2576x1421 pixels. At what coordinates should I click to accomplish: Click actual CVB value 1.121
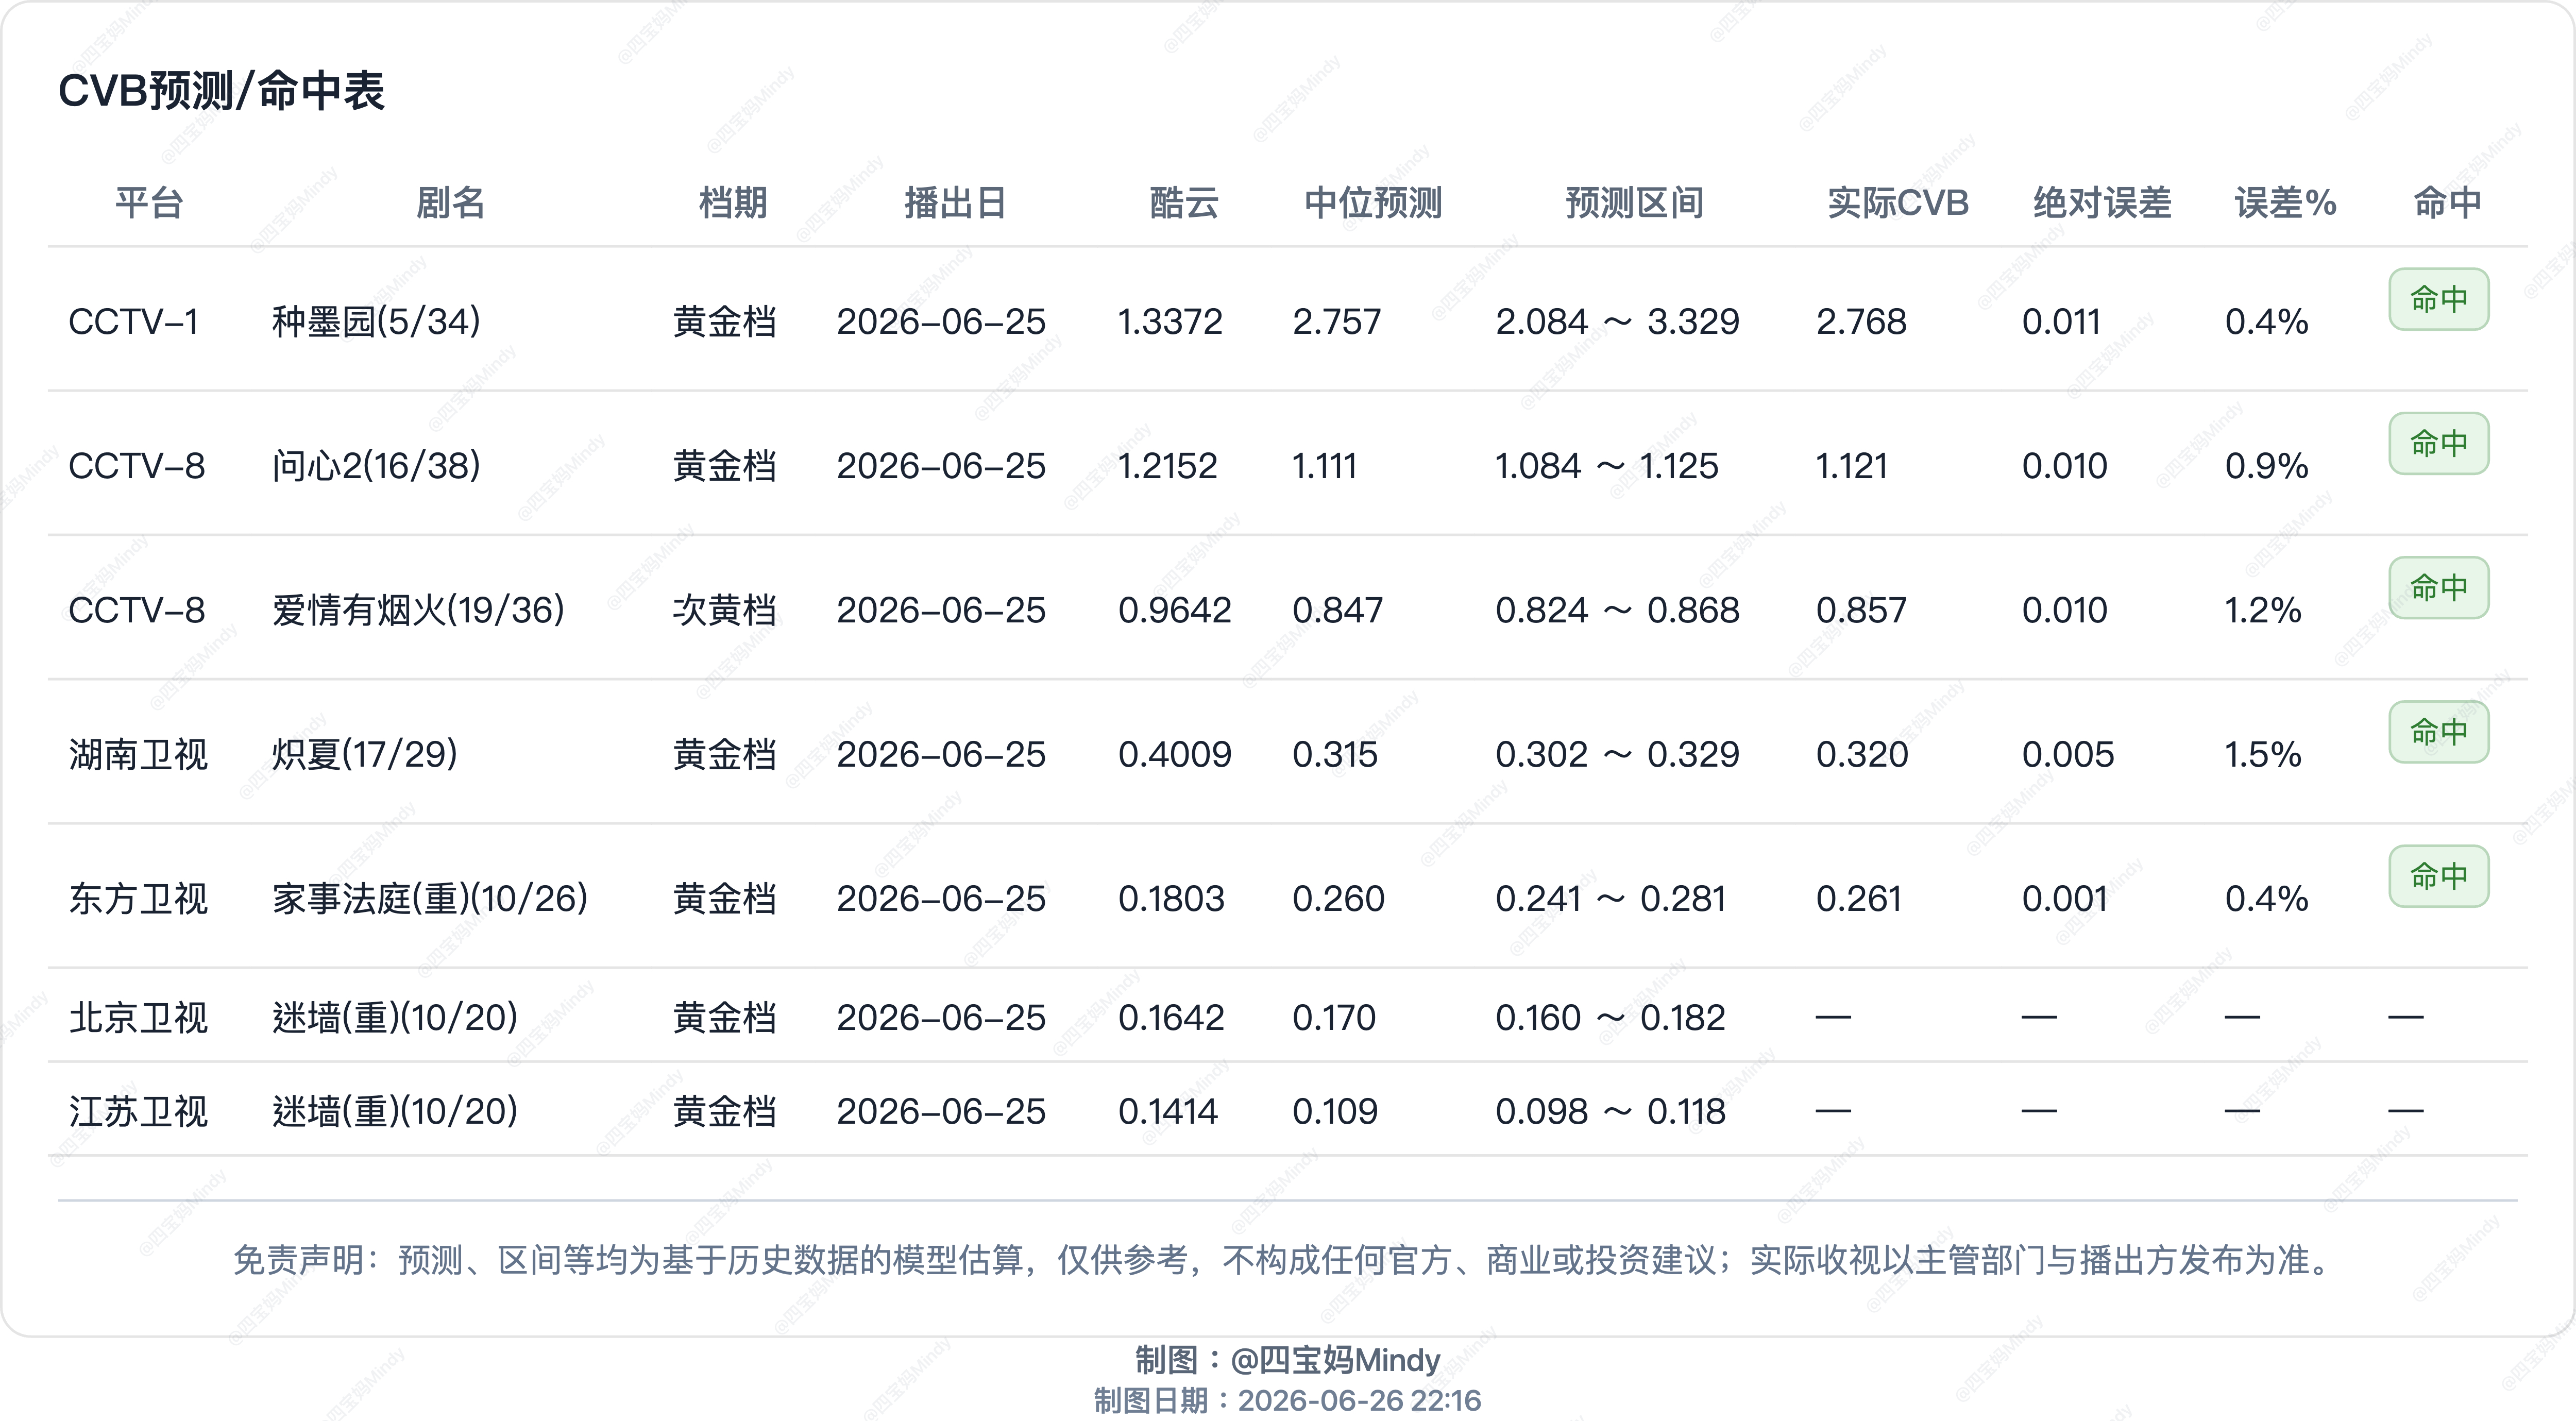tap(1851, 466)
